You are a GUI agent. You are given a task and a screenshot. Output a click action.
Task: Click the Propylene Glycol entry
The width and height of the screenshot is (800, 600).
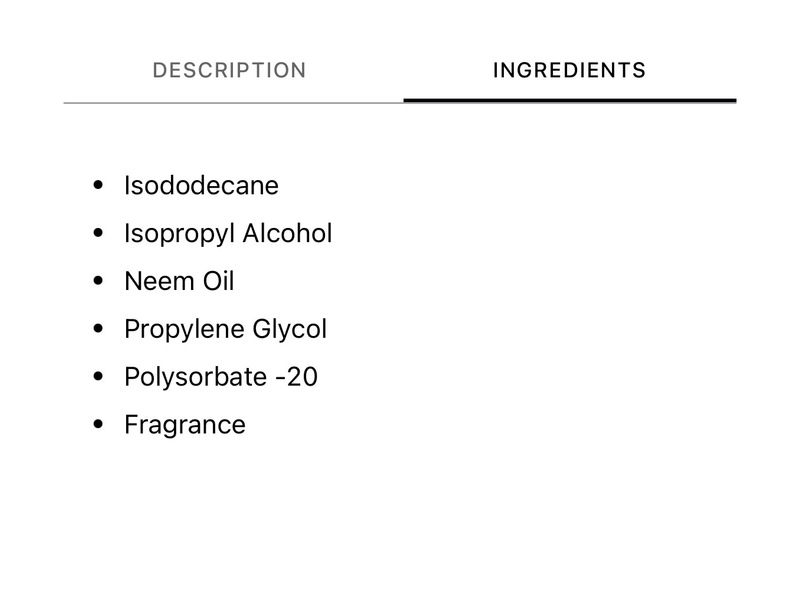click(x=225, y=329)
